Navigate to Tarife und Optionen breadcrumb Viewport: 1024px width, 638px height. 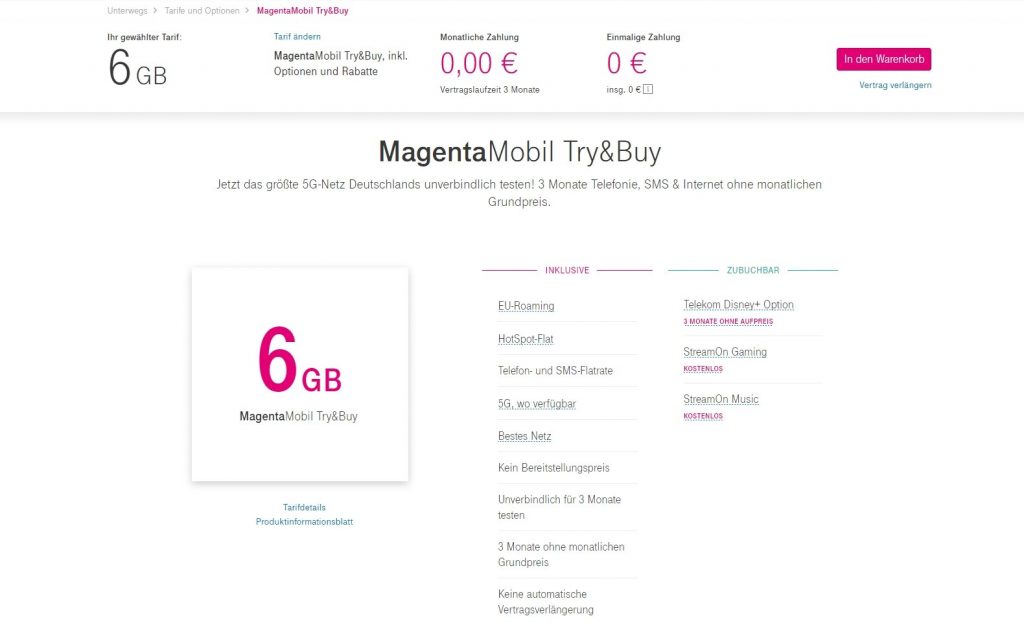[x=202, y=10]
